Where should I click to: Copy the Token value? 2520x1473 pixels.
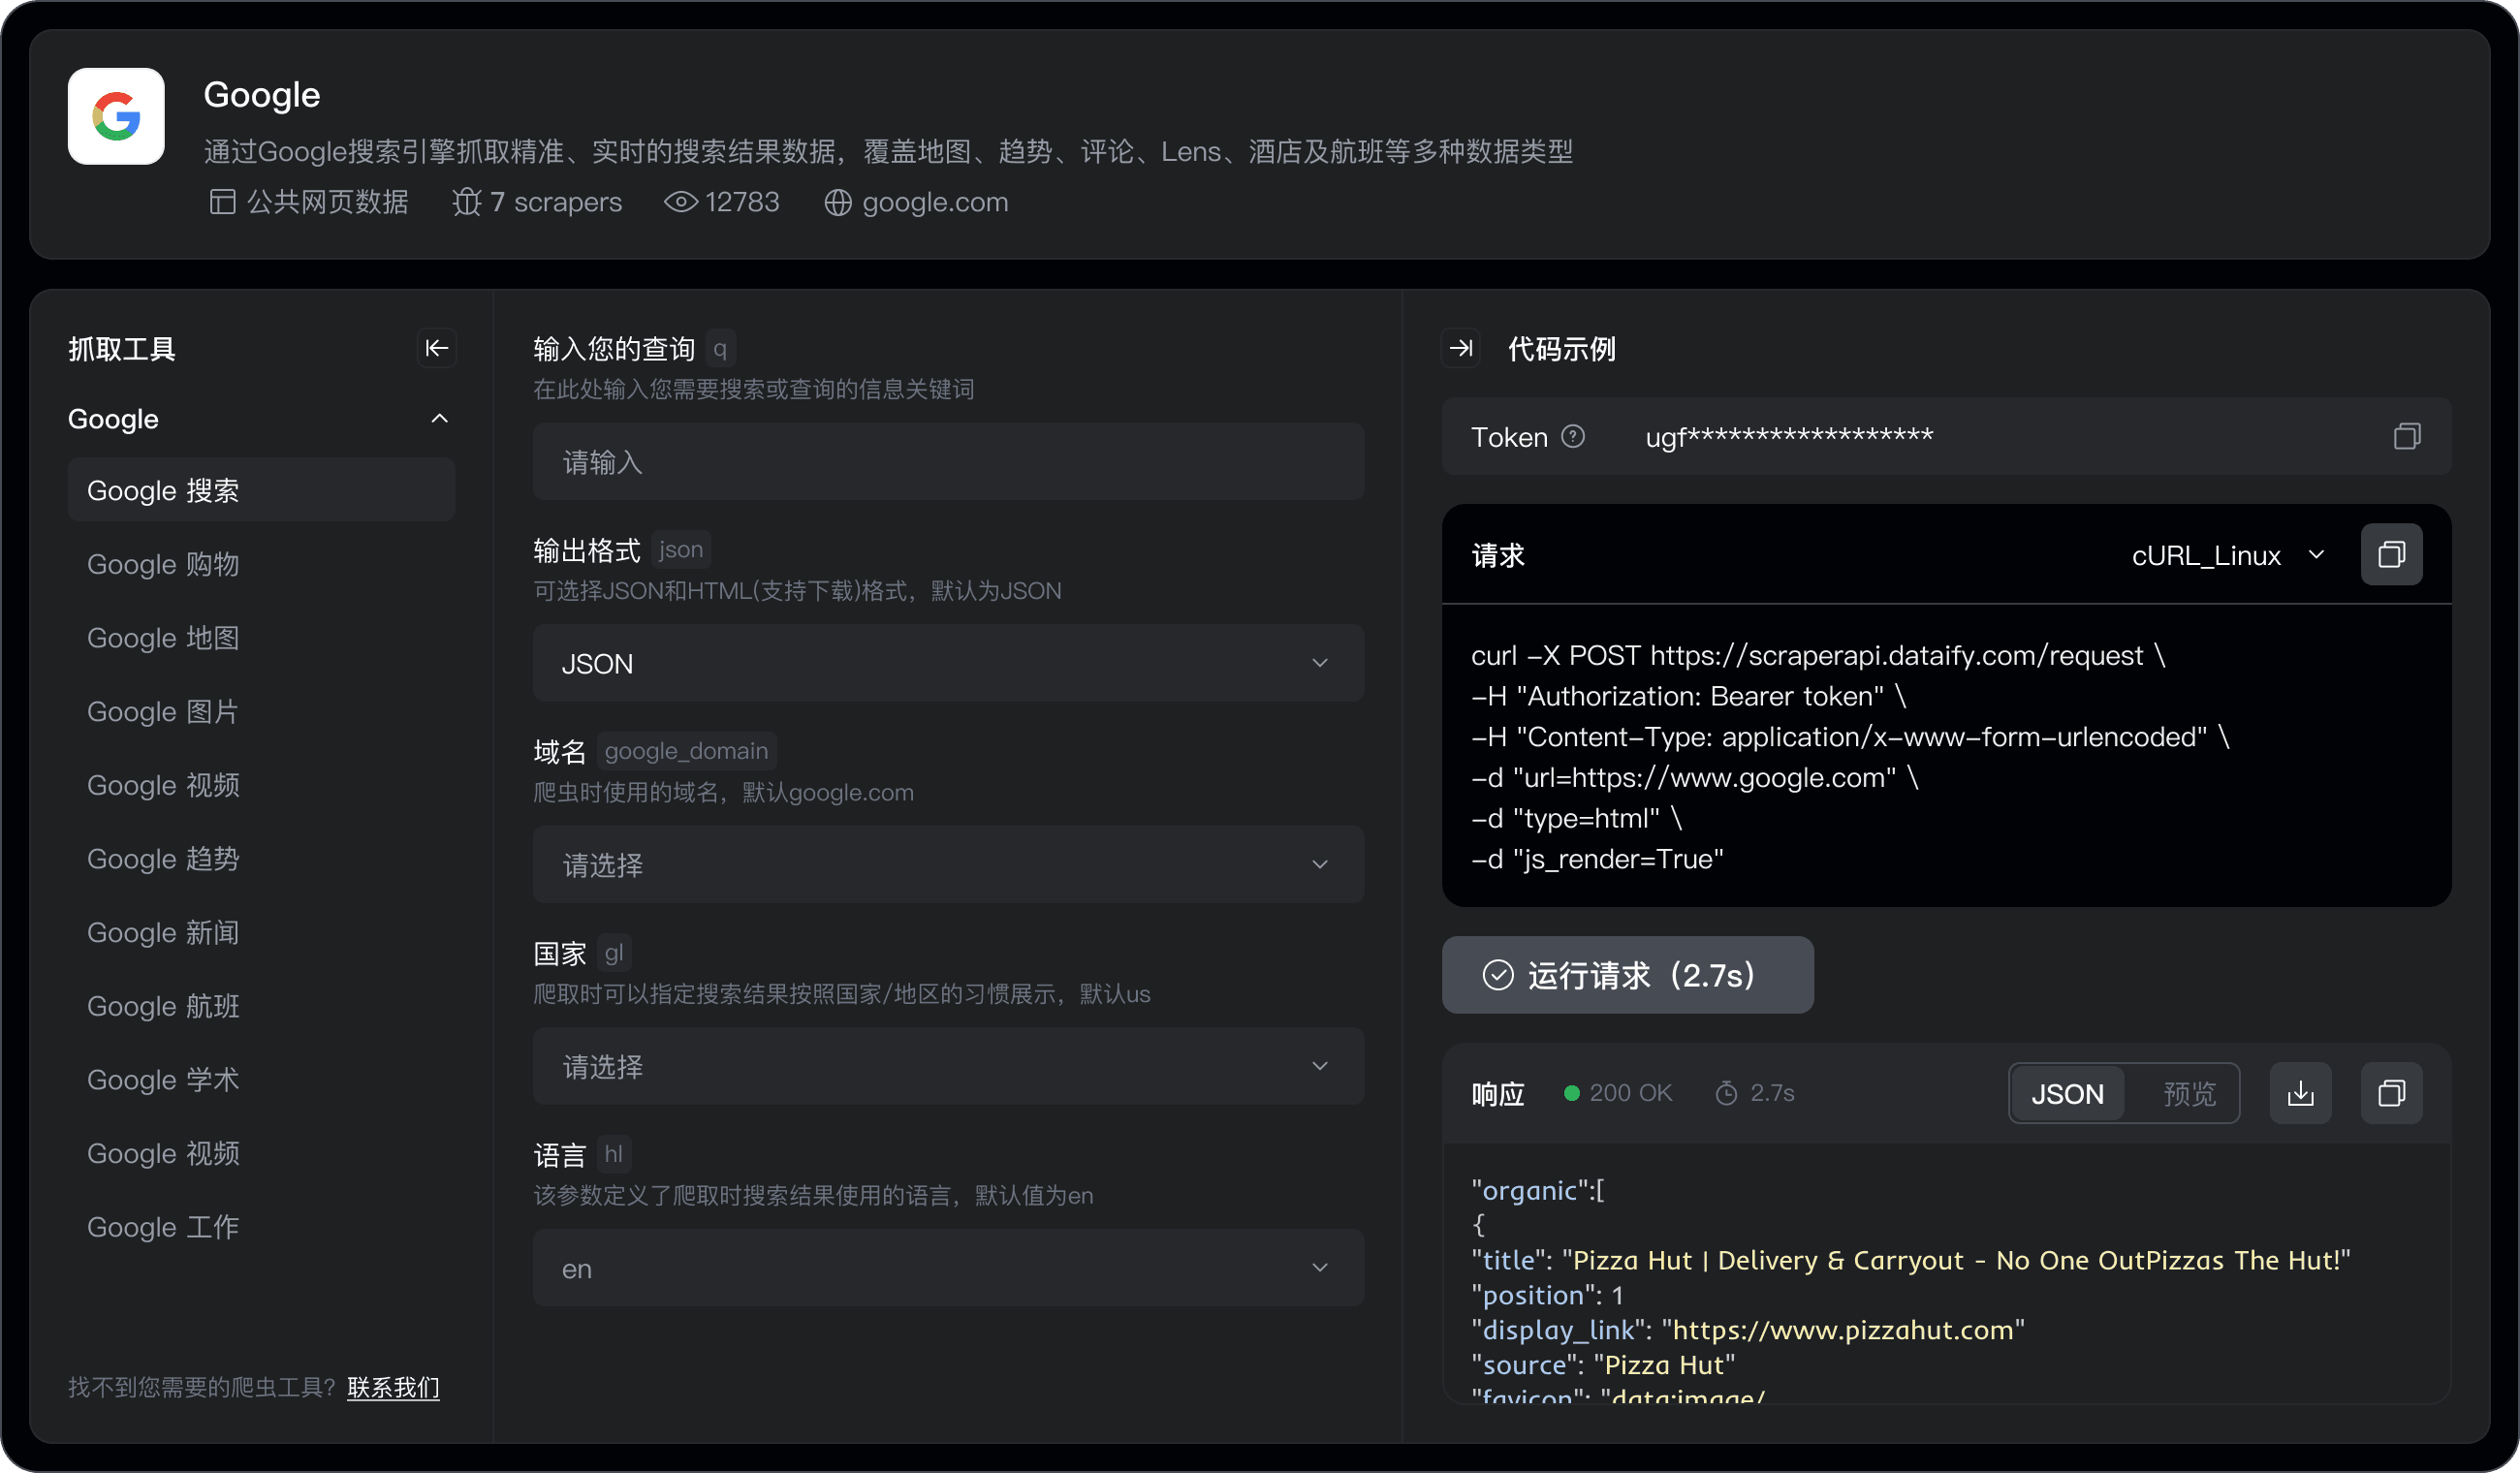pos(2408,436)
